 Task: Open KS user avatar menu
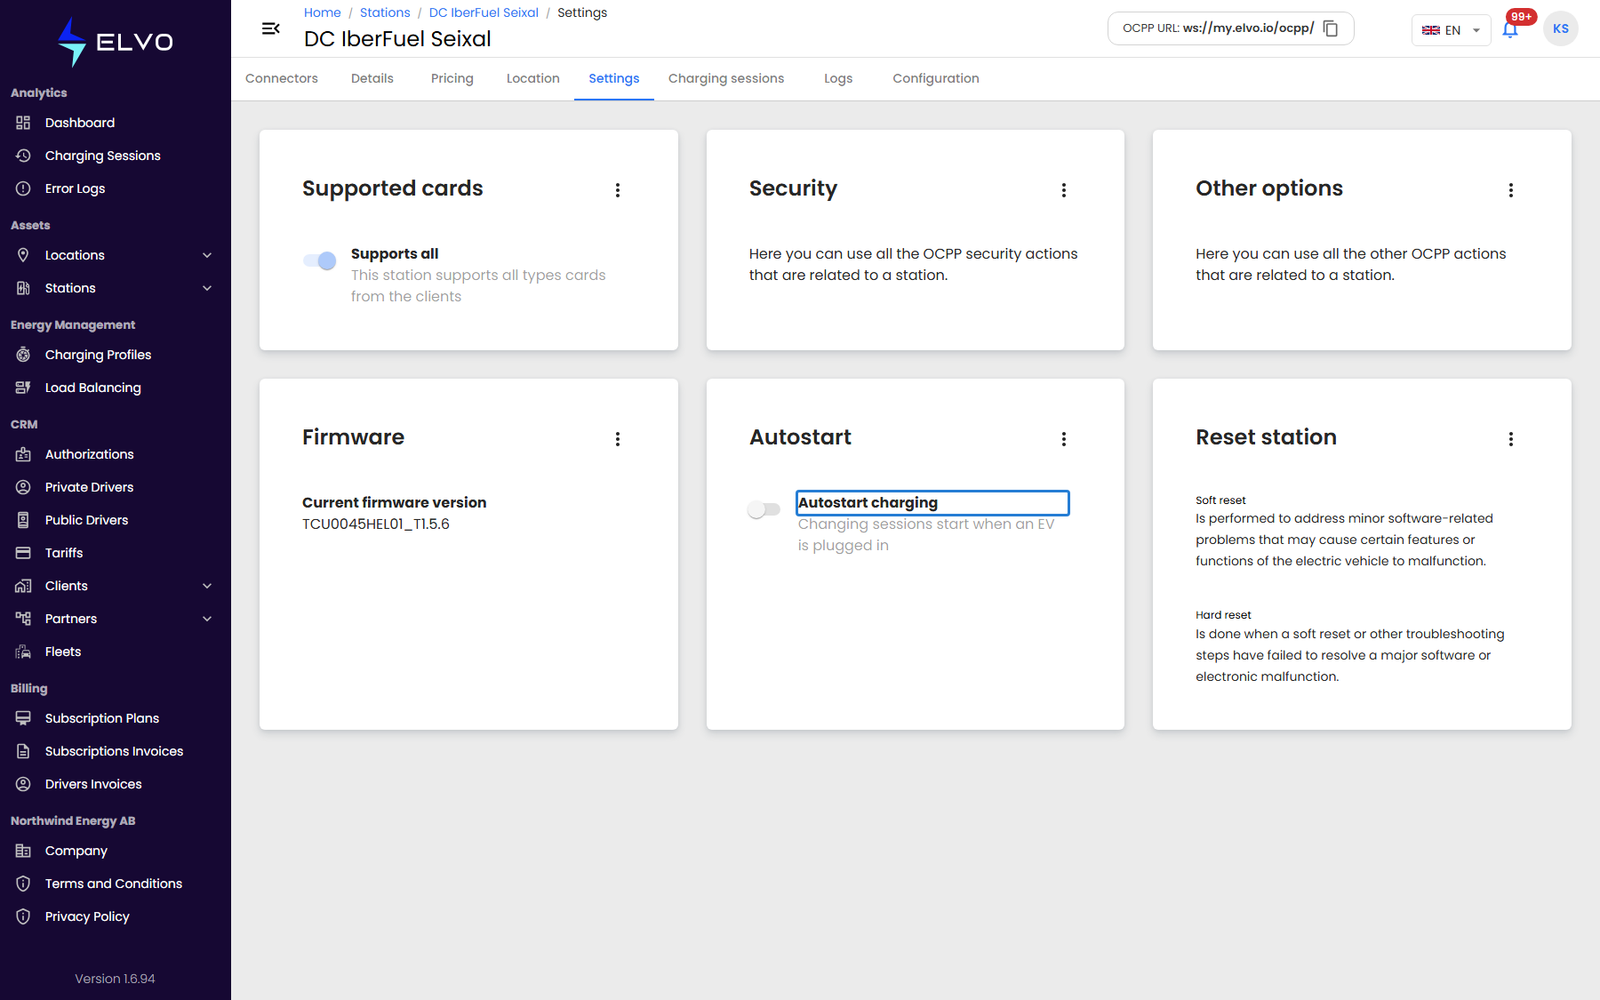tap(1560, 29)
